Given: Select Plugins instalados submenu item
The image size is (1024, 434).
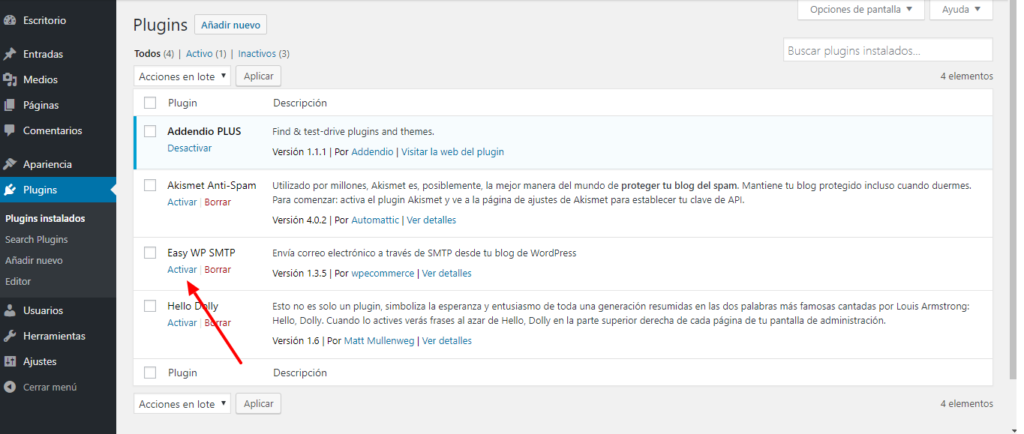Looking at the screenshot, I should click(x=45, y=219).
